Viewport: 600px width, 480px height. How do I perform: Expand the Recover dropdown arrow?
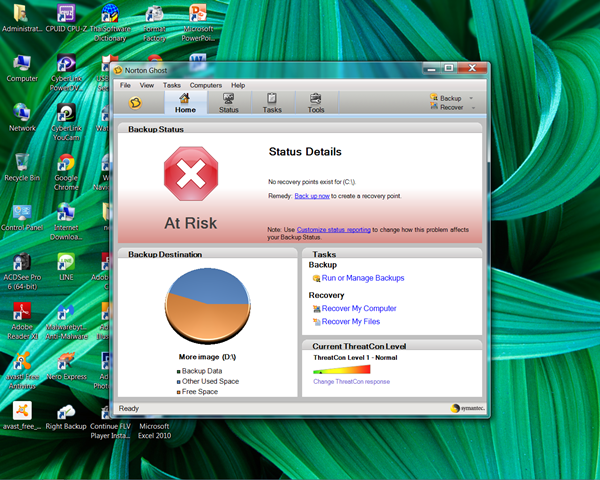click(x=473, y=108)
